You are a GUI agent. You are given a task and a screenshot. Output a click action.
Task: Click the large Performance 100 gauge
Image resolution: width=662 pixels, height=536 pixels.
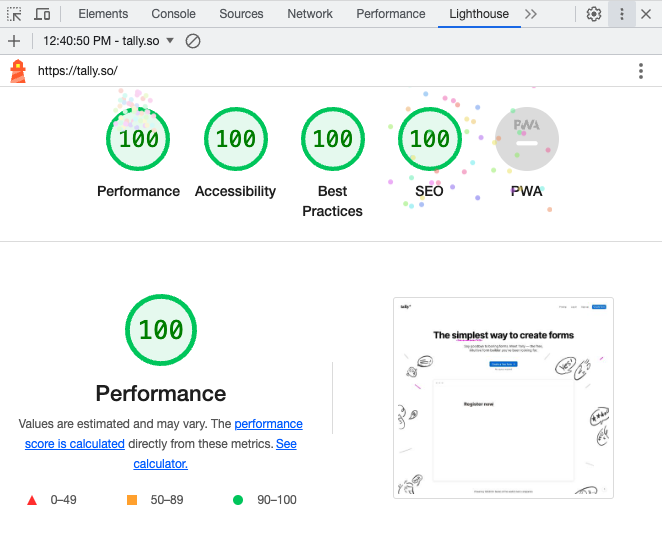coord(161,330)
